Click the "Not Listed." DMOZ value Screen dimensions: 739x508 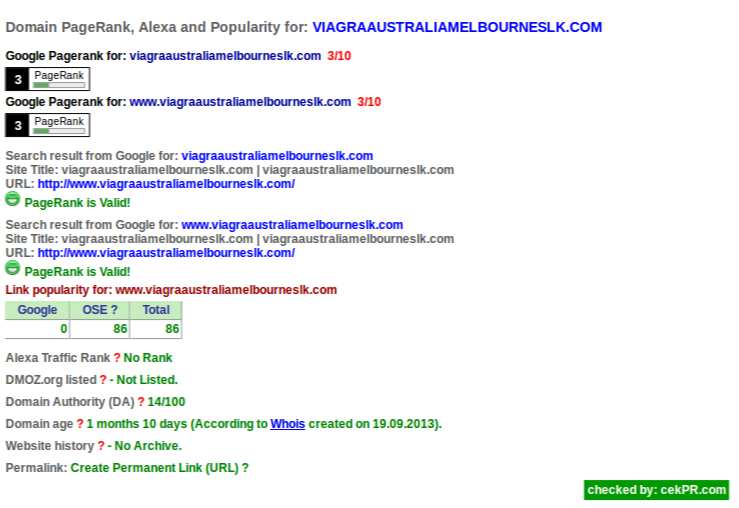tap(147, 380)
